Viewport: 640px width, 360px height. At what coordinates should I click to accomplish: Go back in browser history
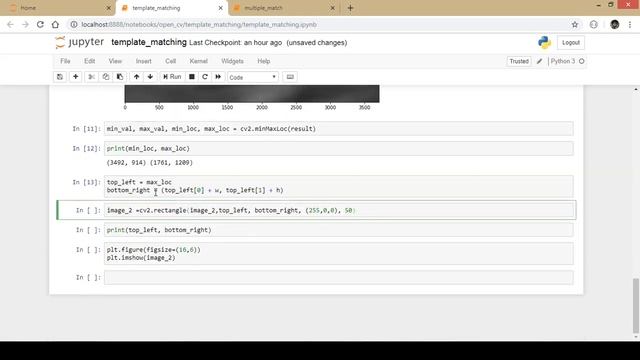10,24
